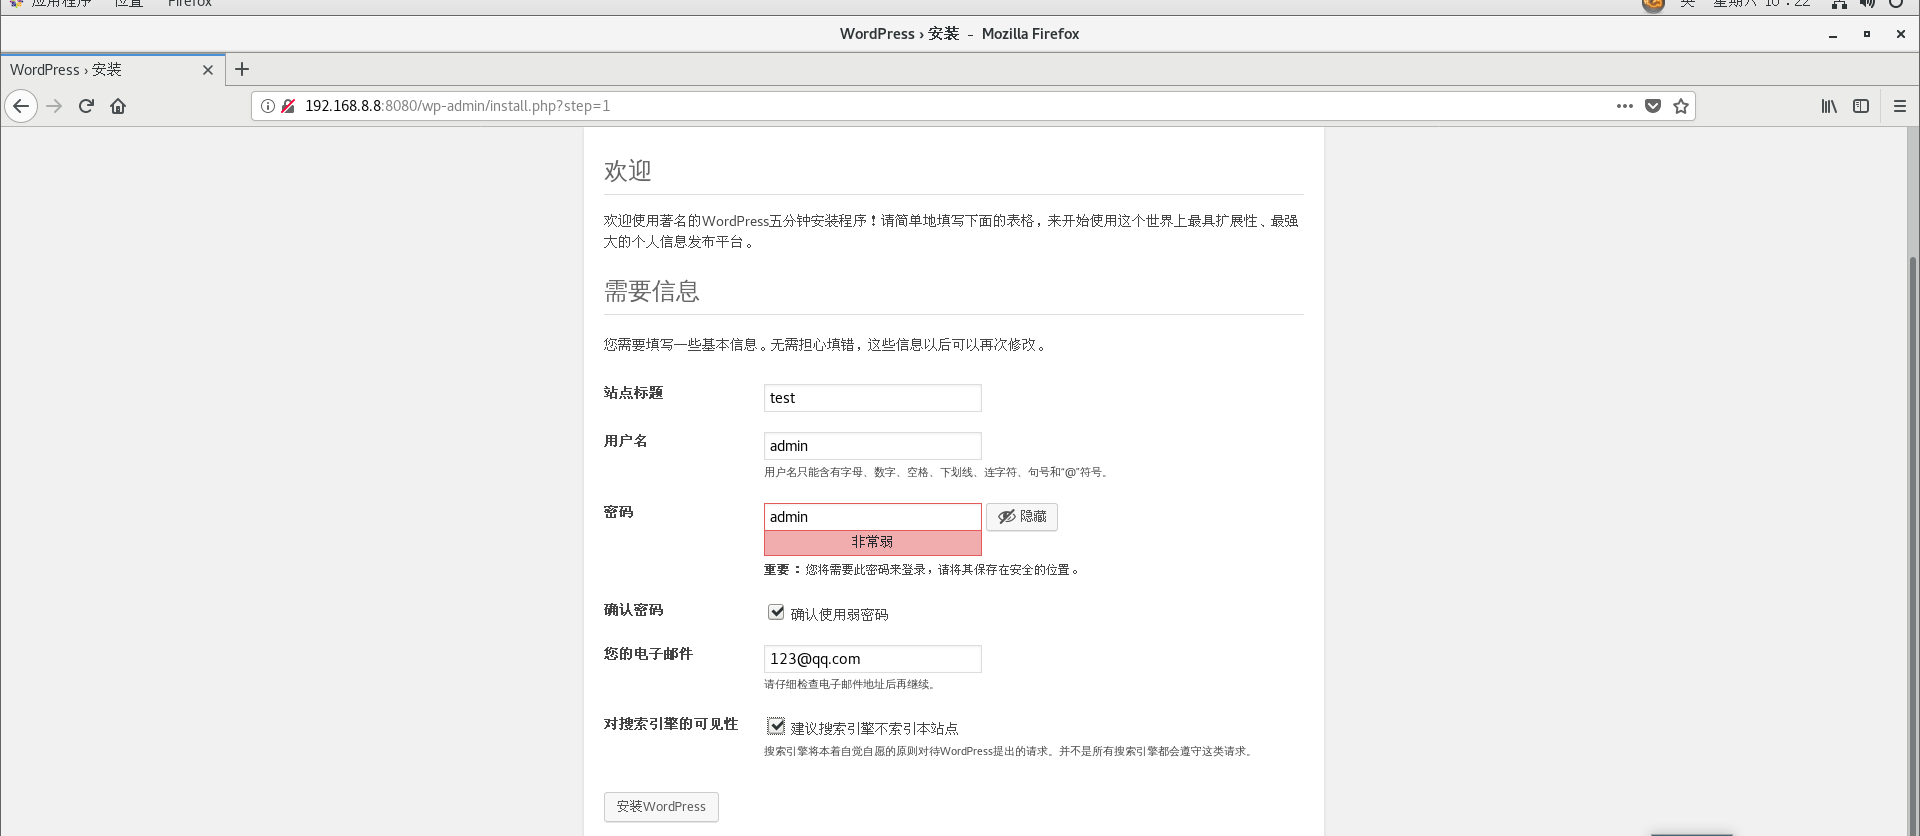Close the WordPress 安装 tab
This screenshot has width=1920, height=836.
coord(208,70)
